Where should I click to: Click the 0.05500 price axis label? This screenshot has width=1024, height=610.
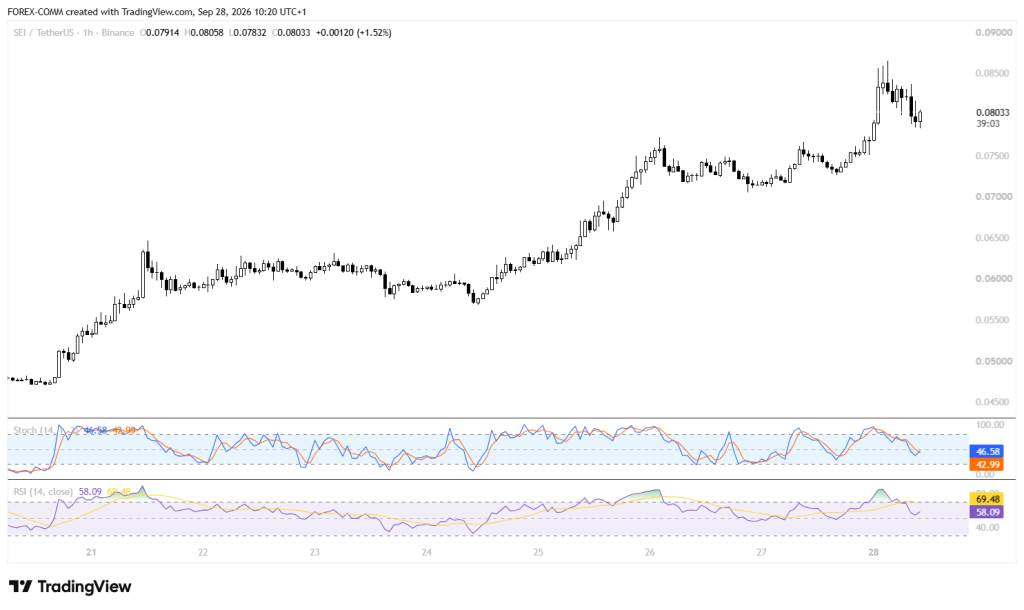click(x=993, y=320)
